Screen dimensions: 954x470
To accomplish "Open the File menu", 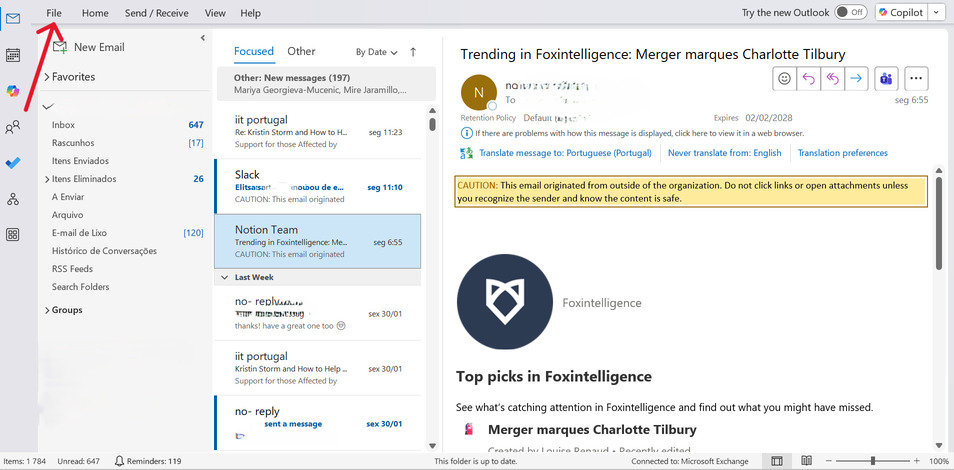I will point(54,13).
